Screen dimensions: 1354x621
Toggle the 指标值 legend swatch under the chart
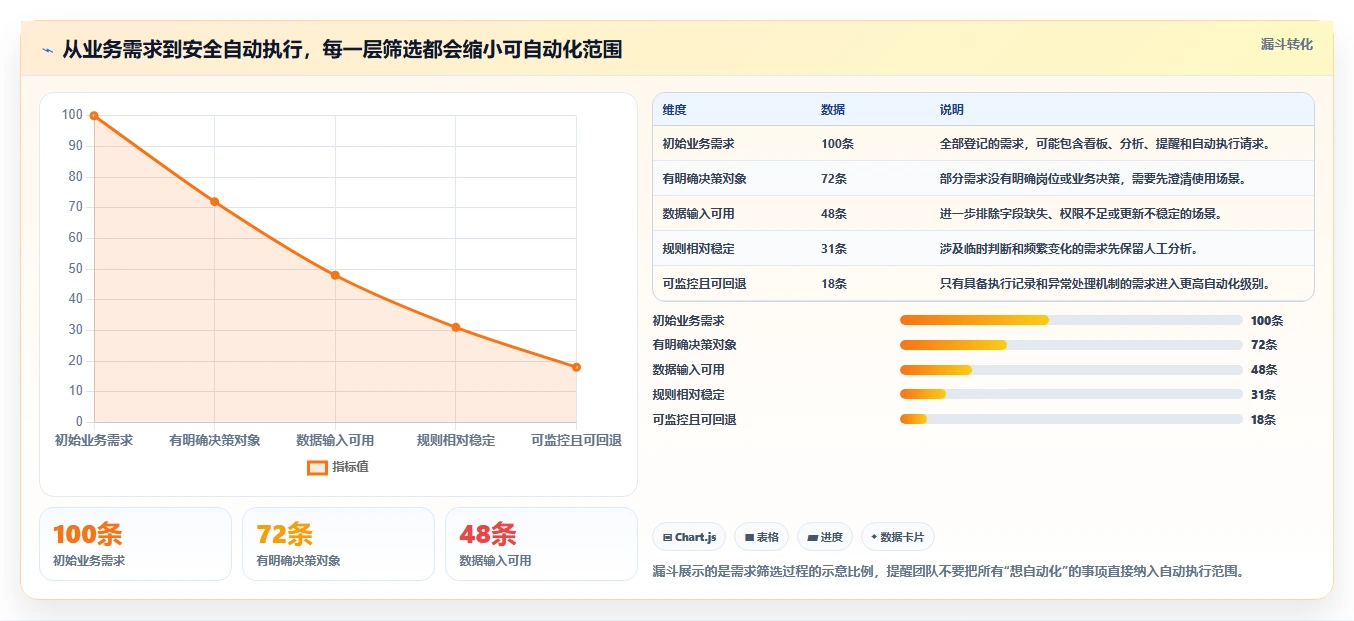(x=317, y=467)
